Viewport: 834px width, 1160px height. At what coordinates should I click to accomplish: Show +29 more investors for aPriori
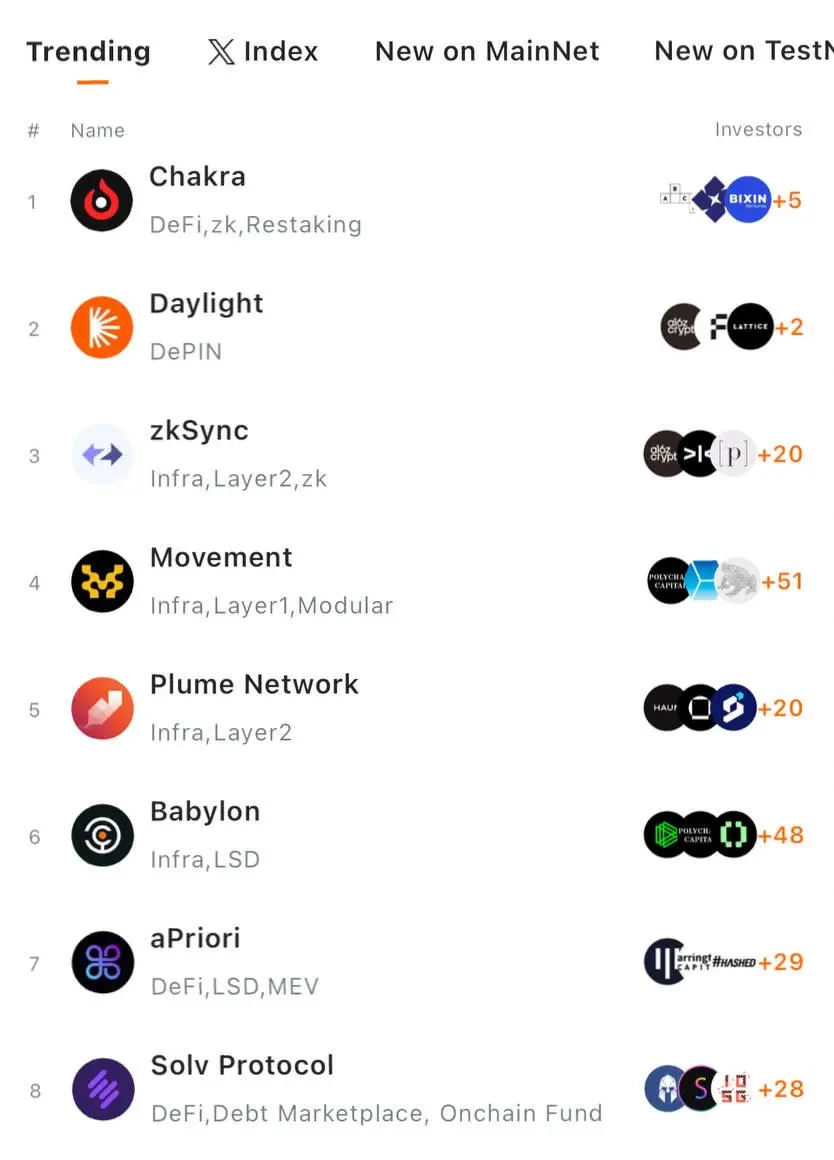click(x=781, y=962)
